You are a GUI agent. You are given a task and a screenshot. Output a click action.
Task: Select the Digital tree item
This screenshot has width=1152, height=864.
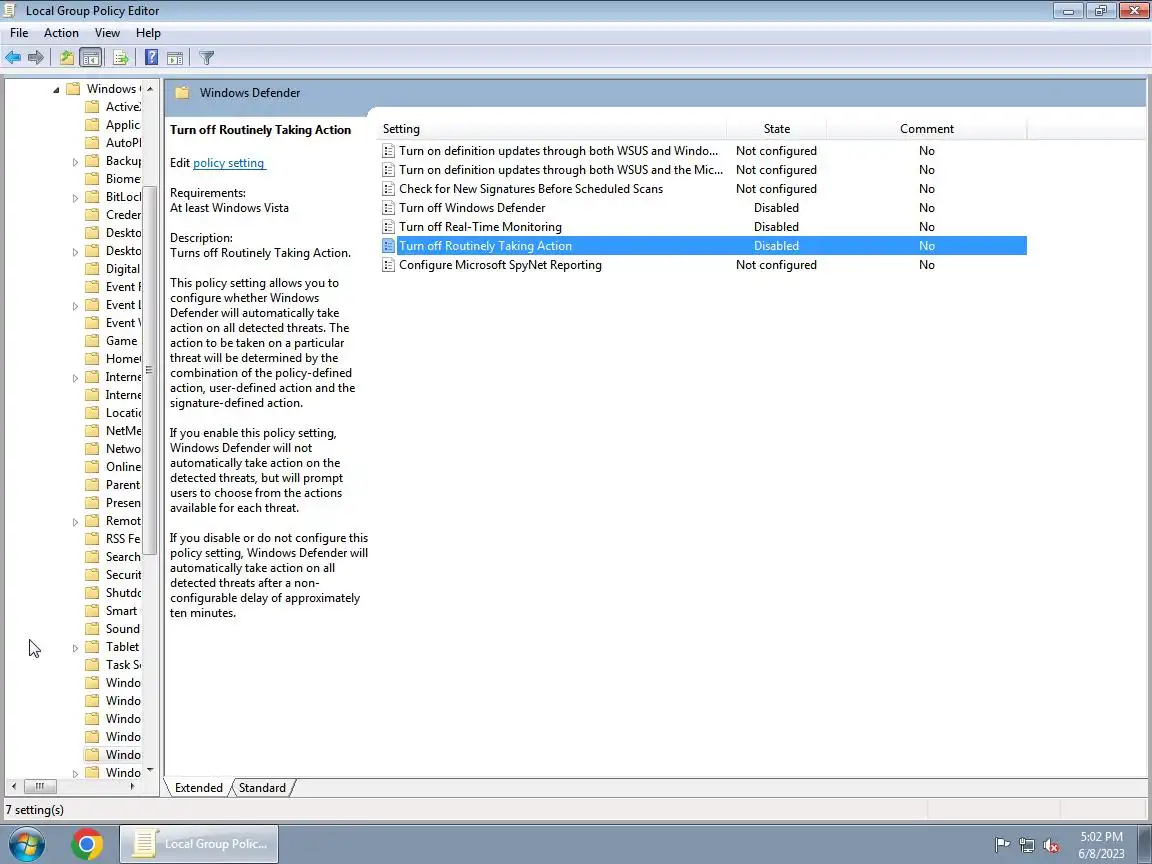(x=123, y=269)
